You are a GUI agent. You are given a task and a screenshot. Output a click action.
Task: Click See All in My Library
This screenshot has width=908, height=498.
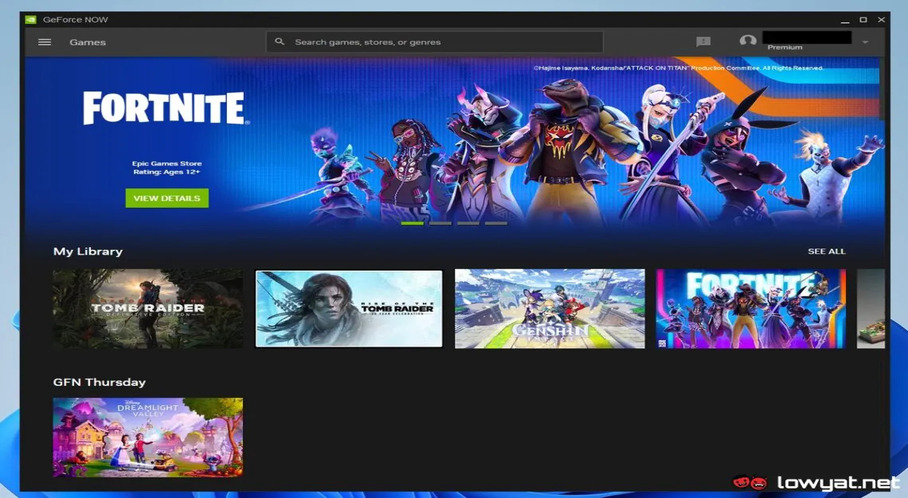point(826,251)
